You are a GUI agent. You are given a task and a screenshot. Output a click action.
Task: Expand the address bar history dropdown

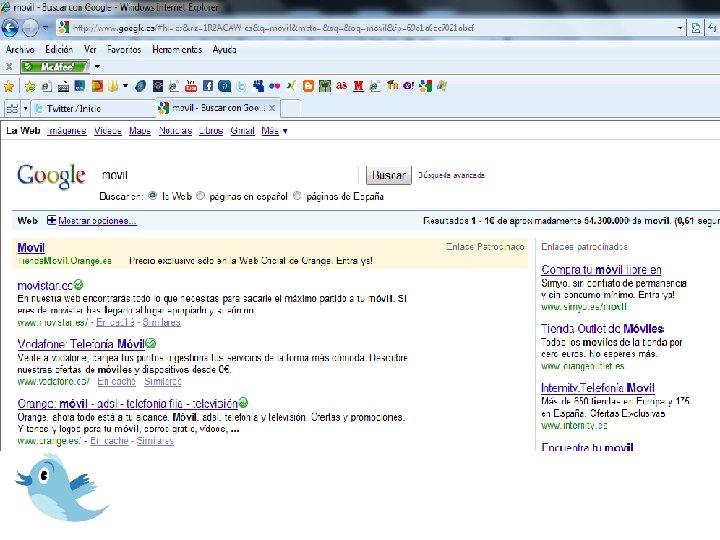click(x=680, y=28)
